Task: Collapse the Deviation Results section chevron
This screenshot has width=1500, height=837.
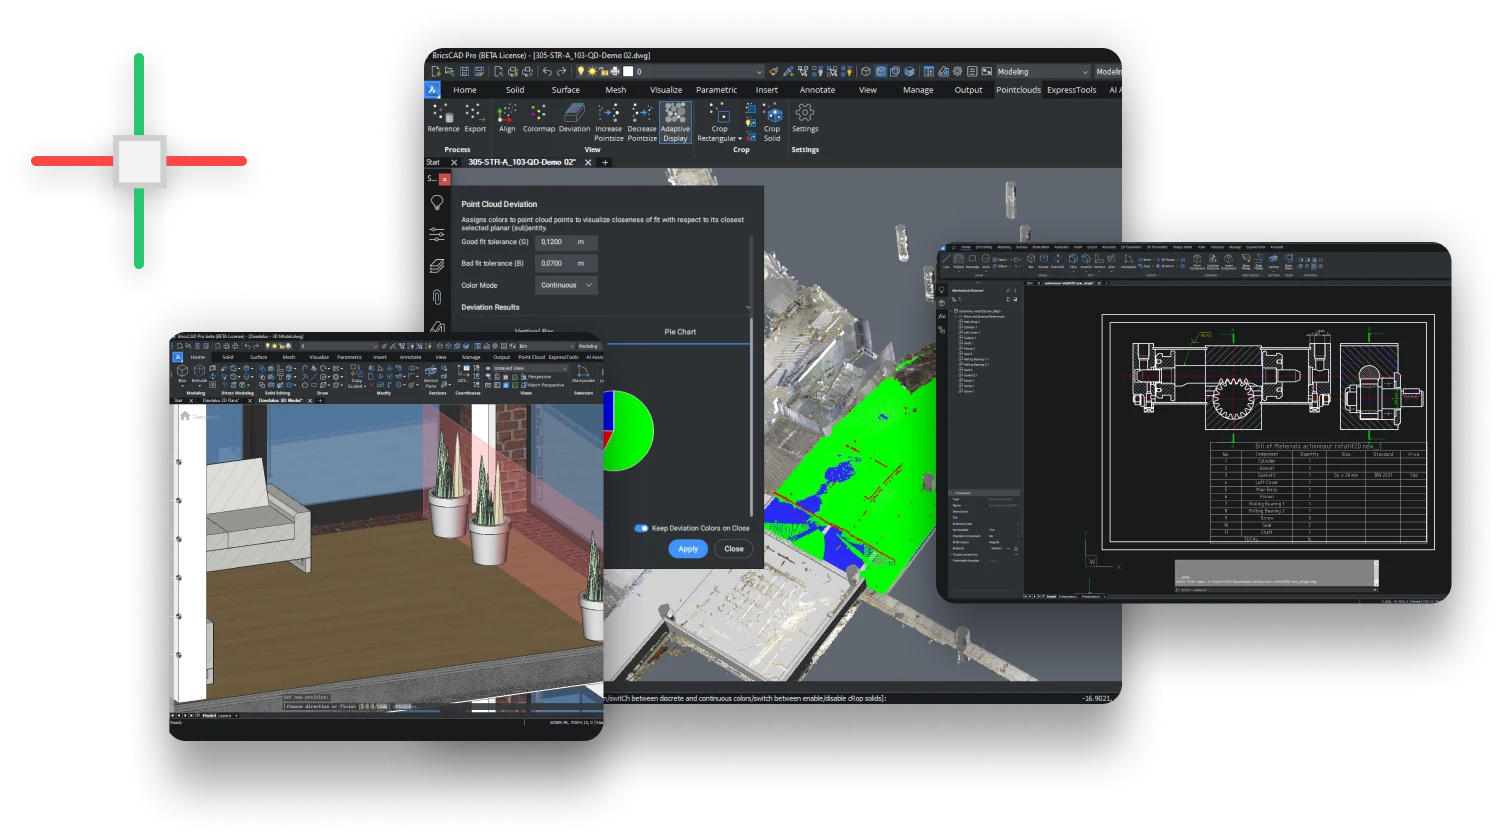Action: point(748,308)
